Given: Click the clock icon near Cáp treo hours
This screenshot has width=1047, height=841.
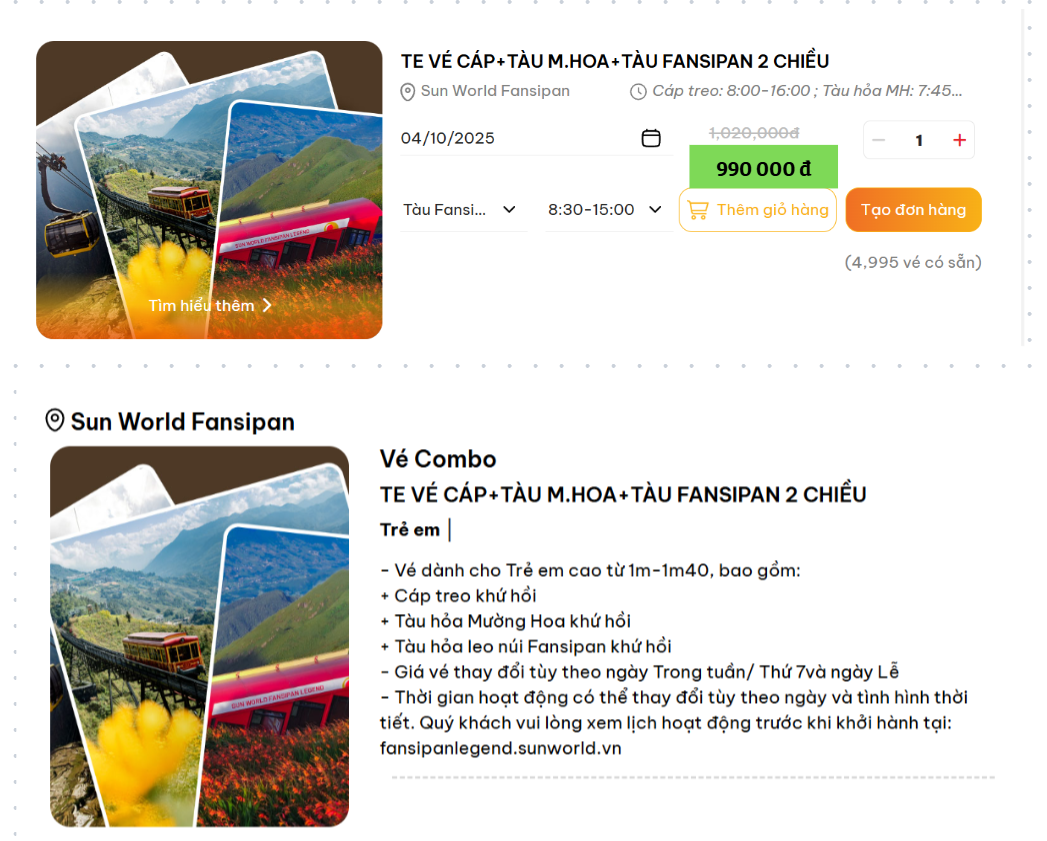Looking at the screenshot, I should click(x=638, y=92).
